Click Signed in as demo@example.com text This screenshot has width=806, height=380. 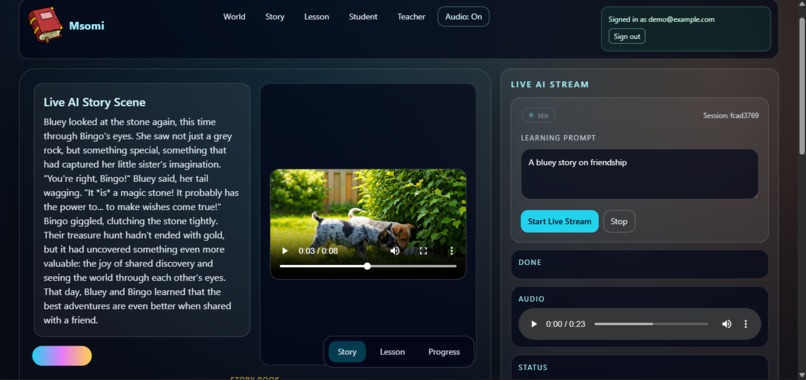coord(662,19)
